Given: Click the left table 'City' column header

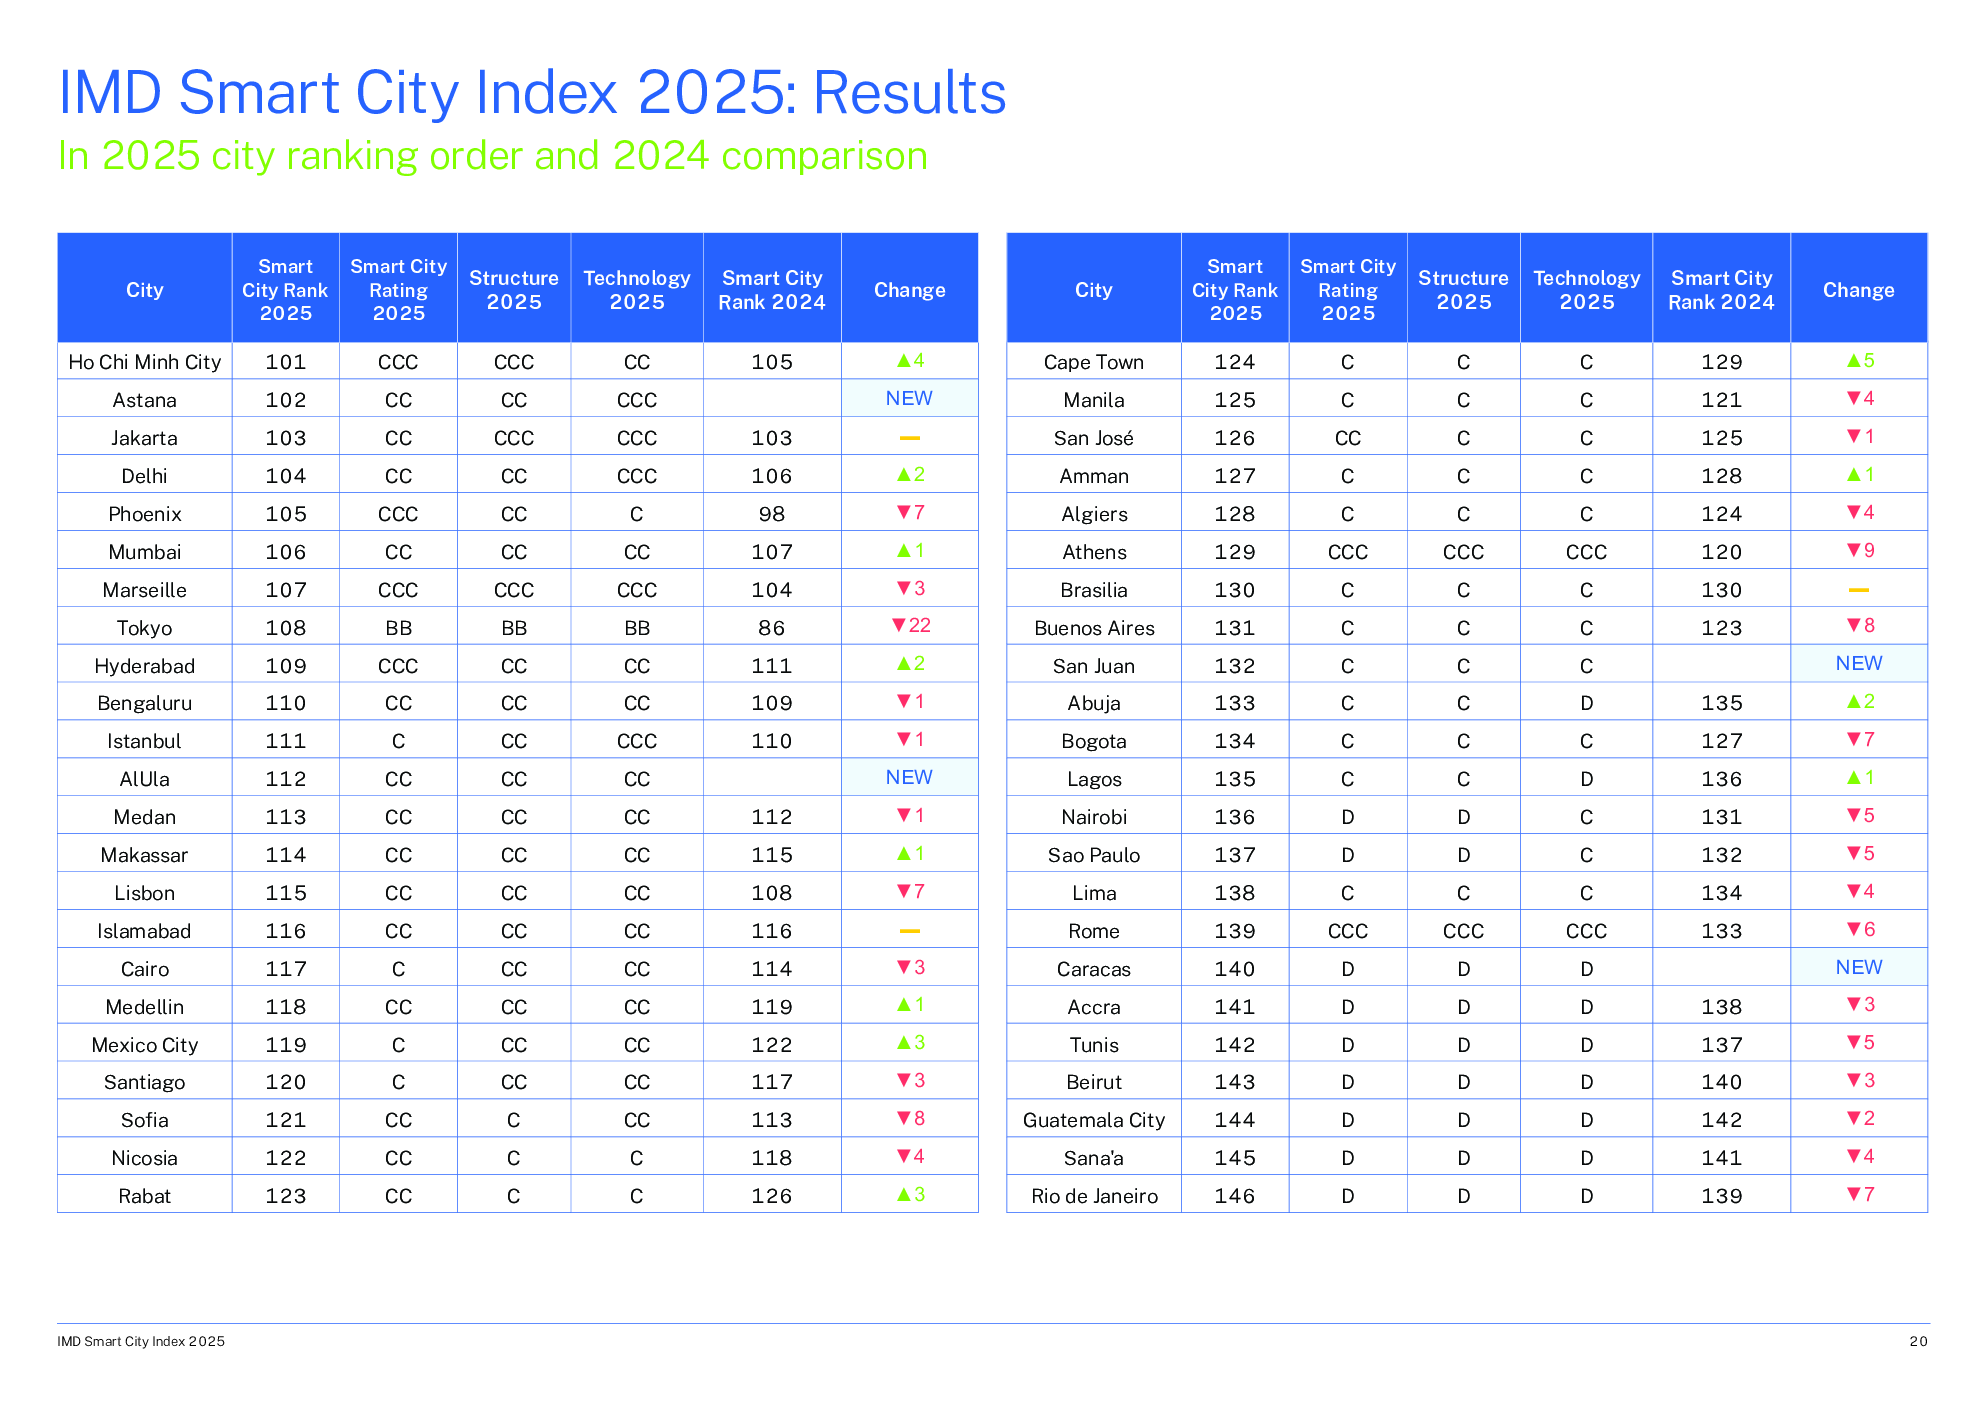Looking at the screenshot, I should click(x=145, y=289).
